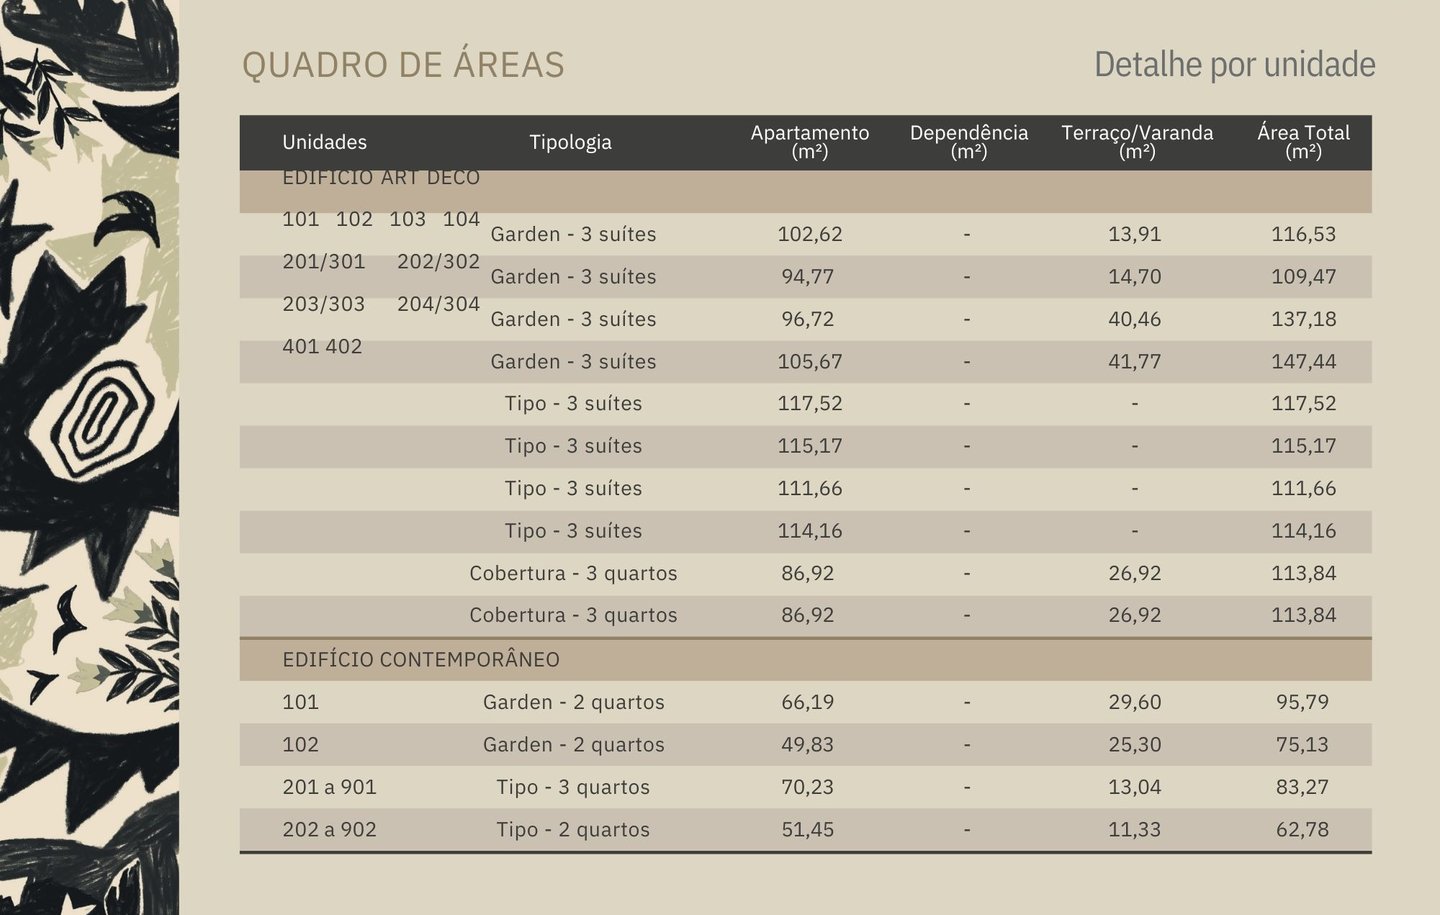The width and height of the screenshot is (1440, 915).
Task: Click the apartment area value '114,16'
Action: tap(810, 531)
